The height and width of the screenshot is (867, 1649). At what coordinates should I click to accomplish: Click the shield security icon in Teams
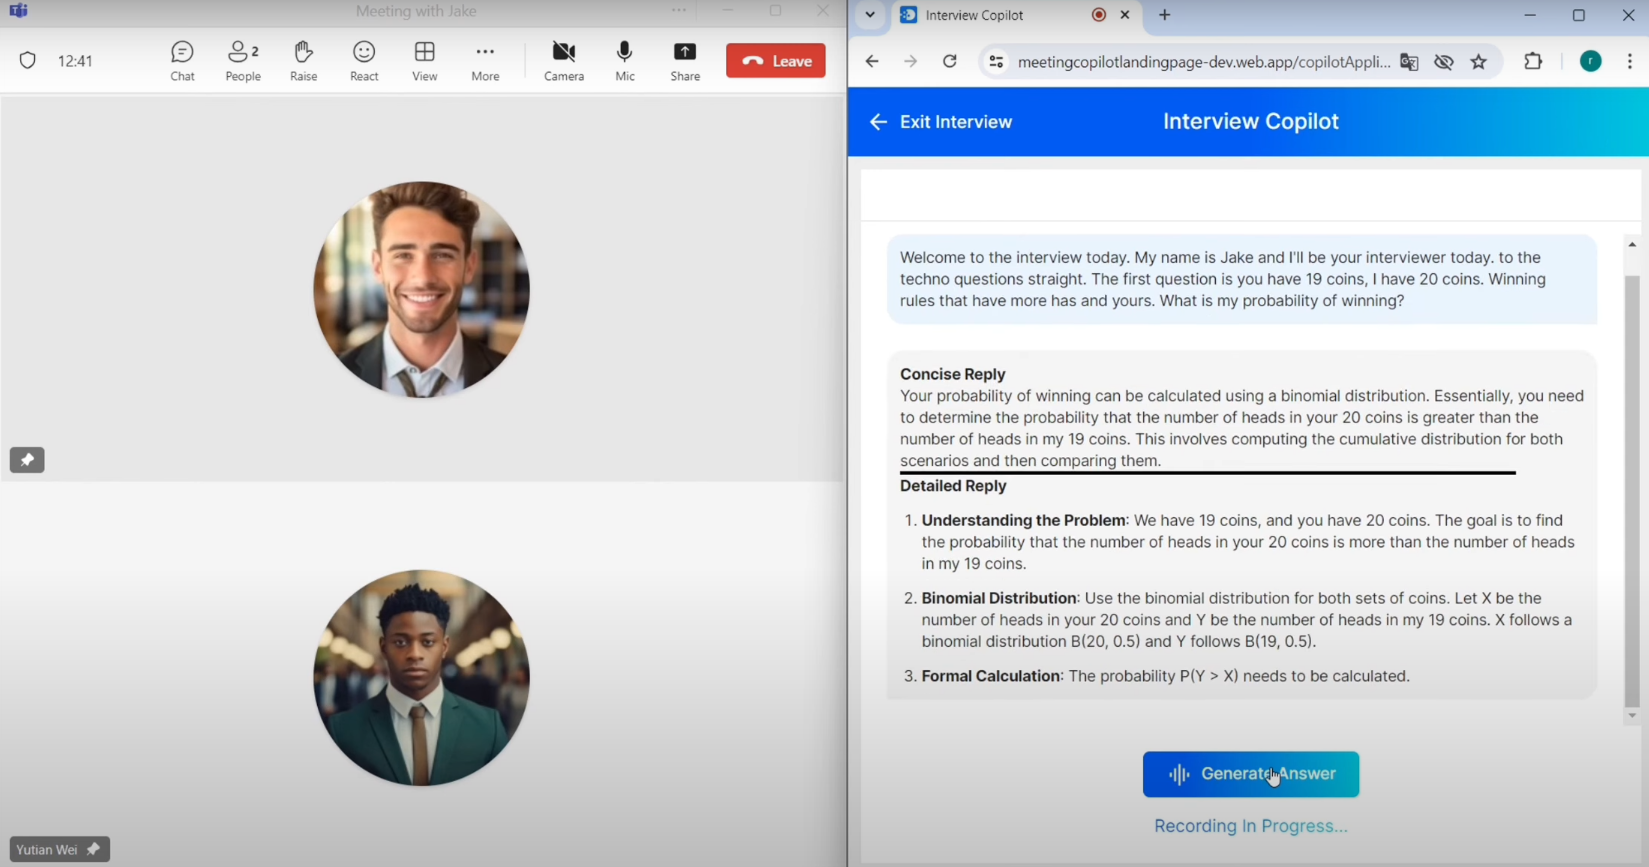tap(28, 61)
